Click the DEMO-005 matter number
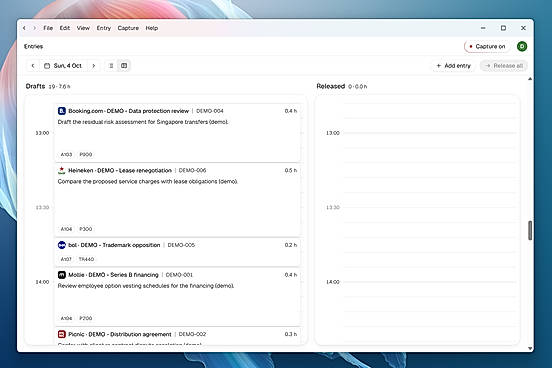552x368 pixels. 181,245
